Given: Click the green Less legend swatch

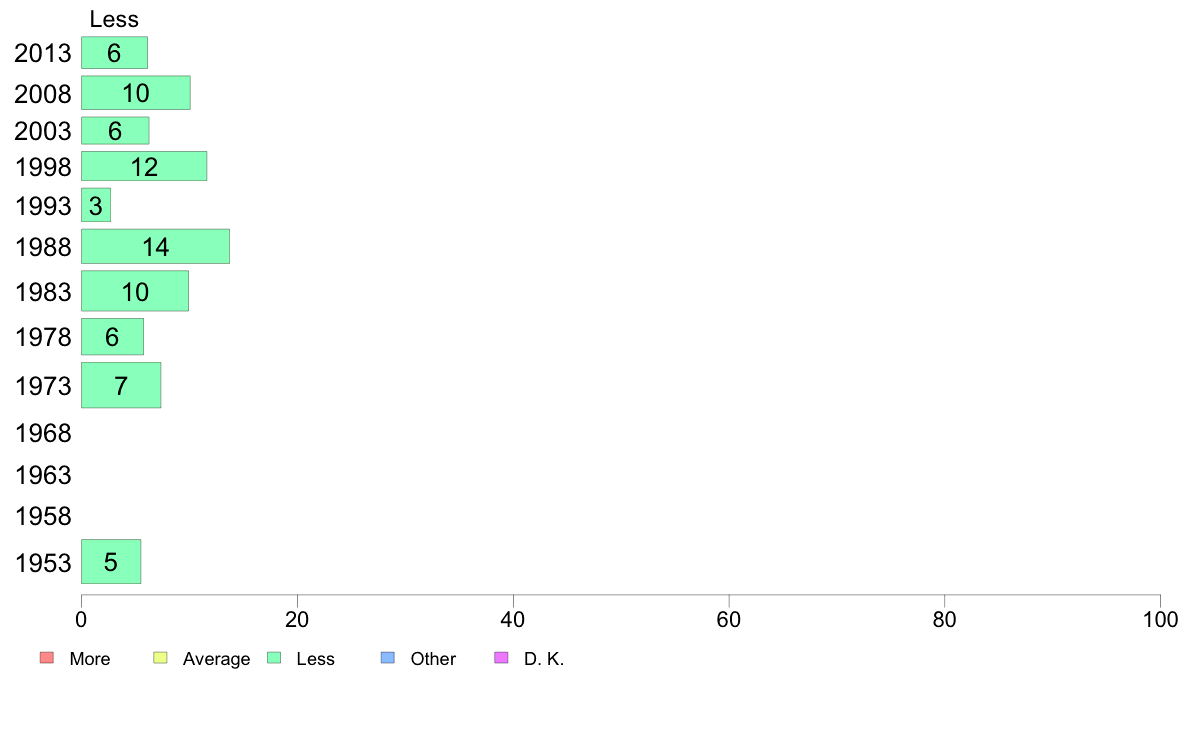Looking at the screenshot, I should pyautogui.click(x=274, y=658).
